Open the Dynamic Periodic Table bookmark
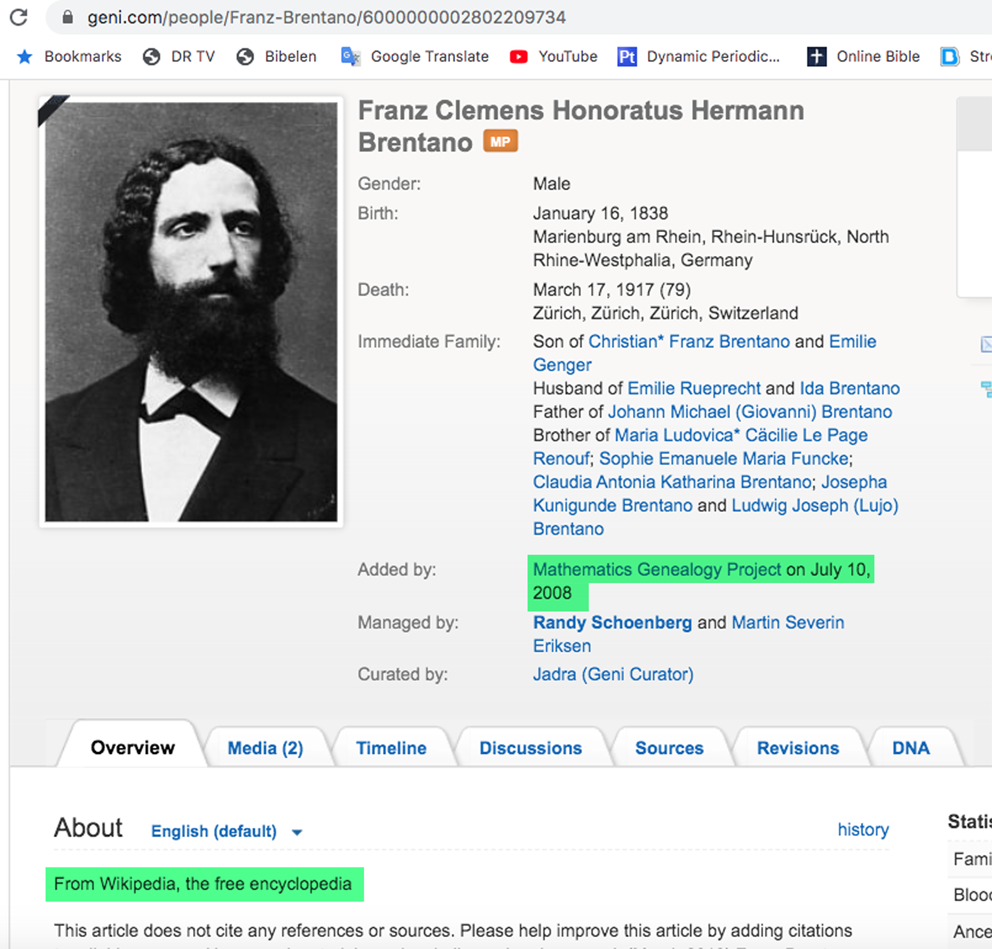This screenshot has width=992, height=949. point(698,56)
